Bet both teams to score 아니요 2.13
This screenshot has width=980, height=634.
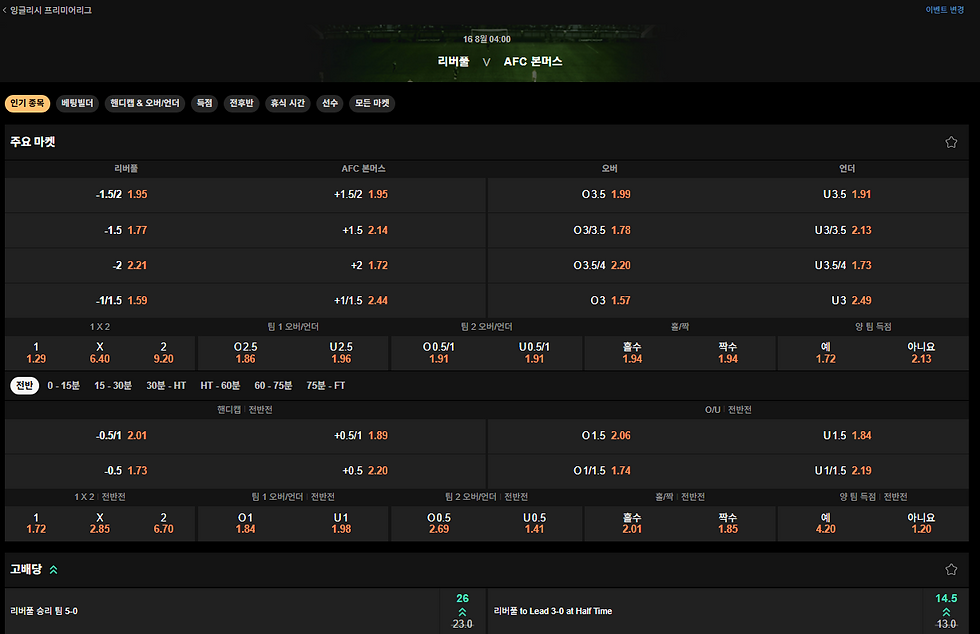pyautogui.click(x=921, y=353)
